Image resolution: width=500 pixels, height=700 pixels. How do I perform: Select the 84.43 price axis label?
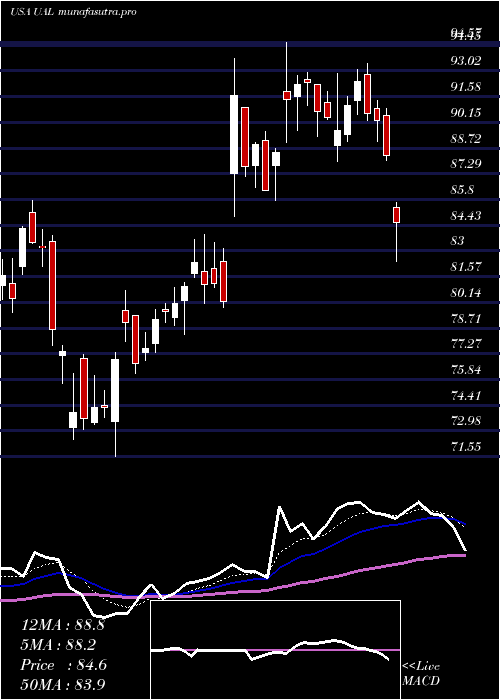pyautogui.click(x=466, y=216)
